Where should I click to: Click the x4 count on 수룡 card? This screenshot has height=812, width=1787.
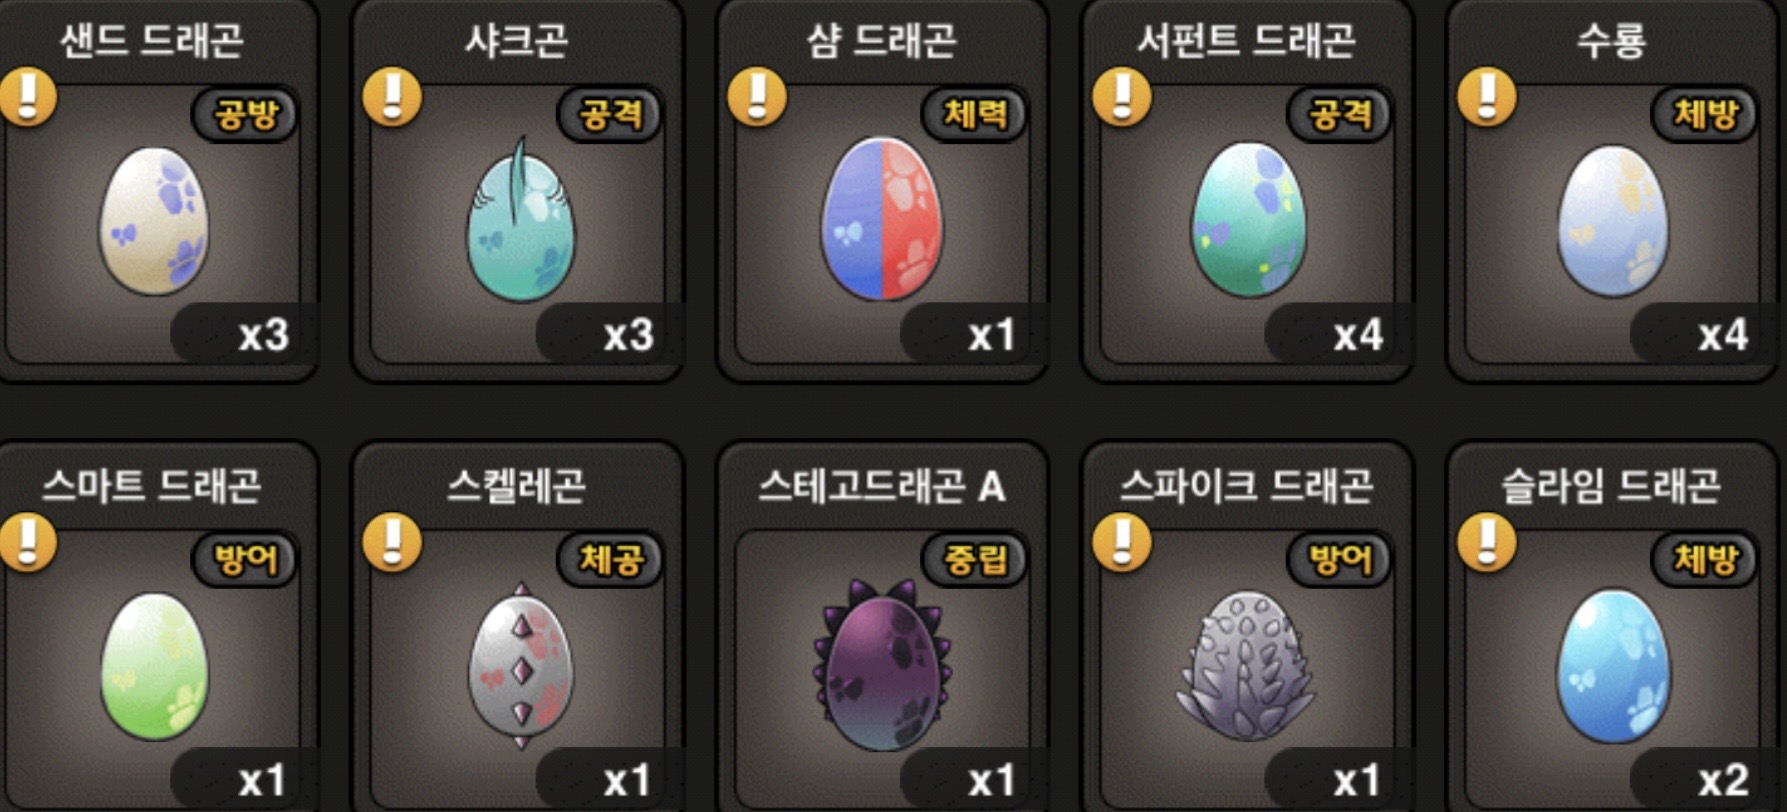(1722, 335)
